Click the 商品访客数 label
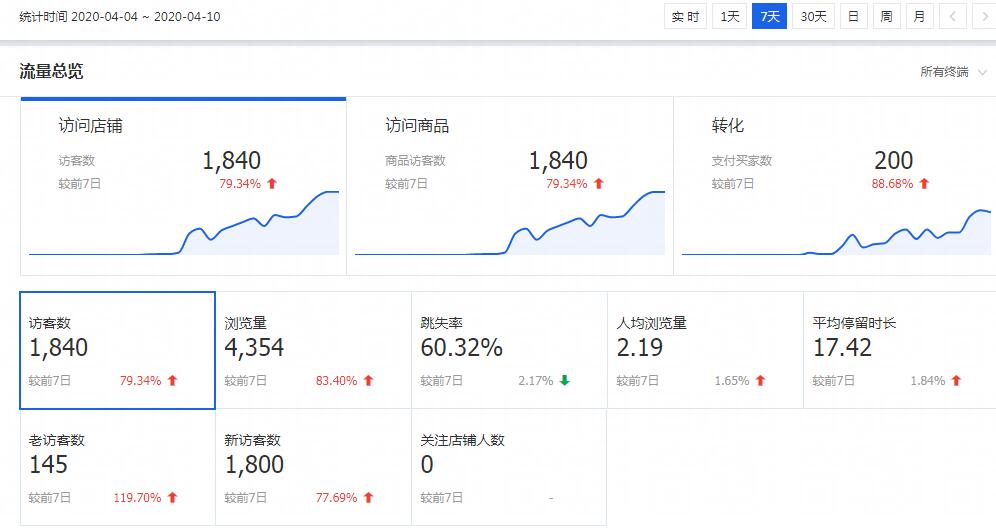 click(415, 161)
